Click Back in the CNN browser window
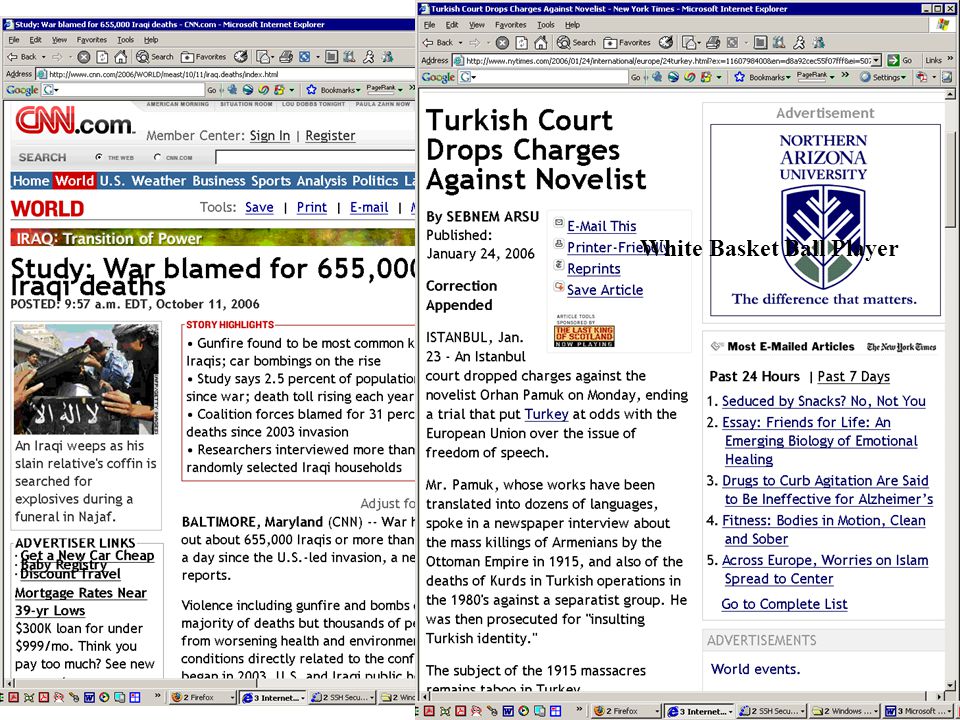960x720 pixels. click(x=22, y=57)
